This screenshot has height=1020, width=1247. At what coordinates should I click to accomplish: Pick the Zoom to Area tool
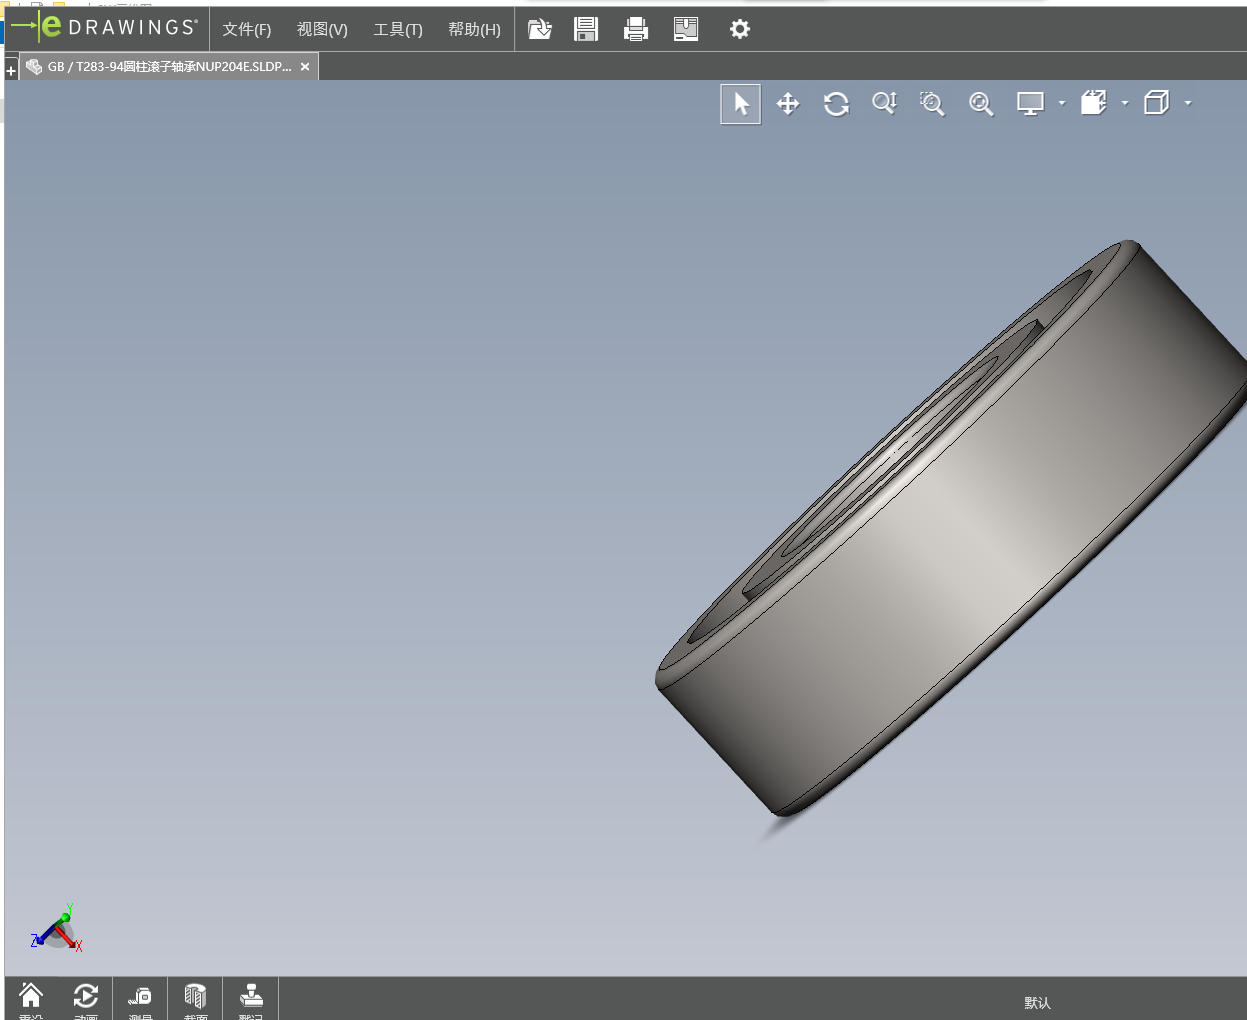(932, 104)
